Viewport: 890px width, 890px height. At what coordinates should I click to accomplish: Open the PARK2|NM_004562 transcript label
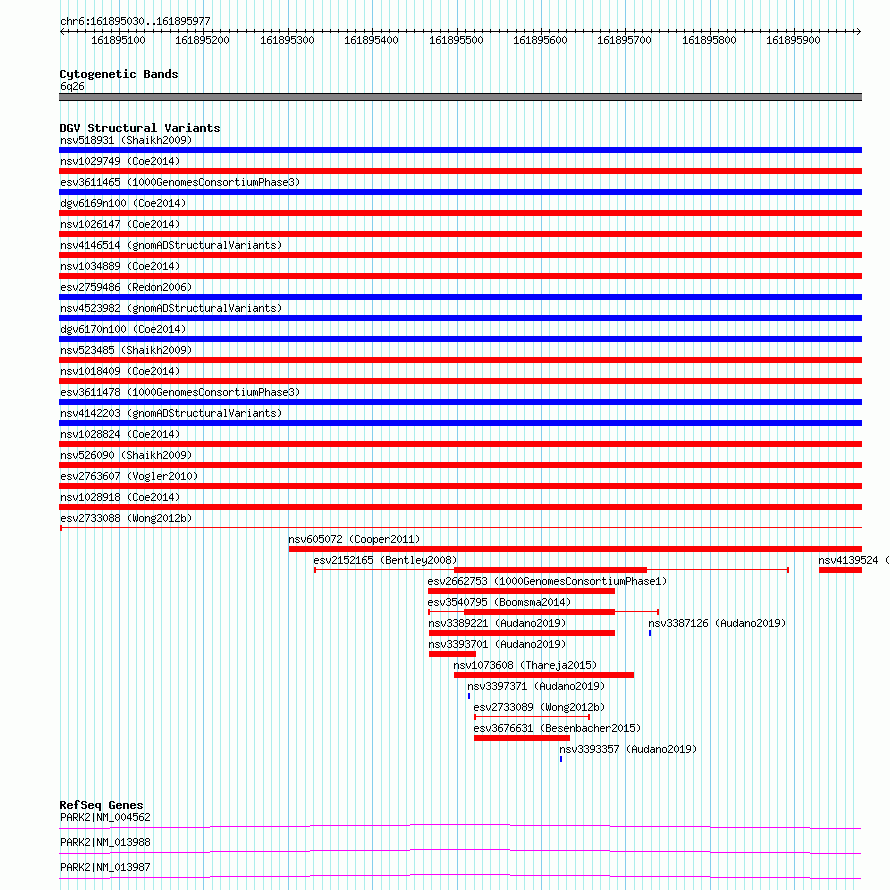pyautogui.click(x=106, y=817)
